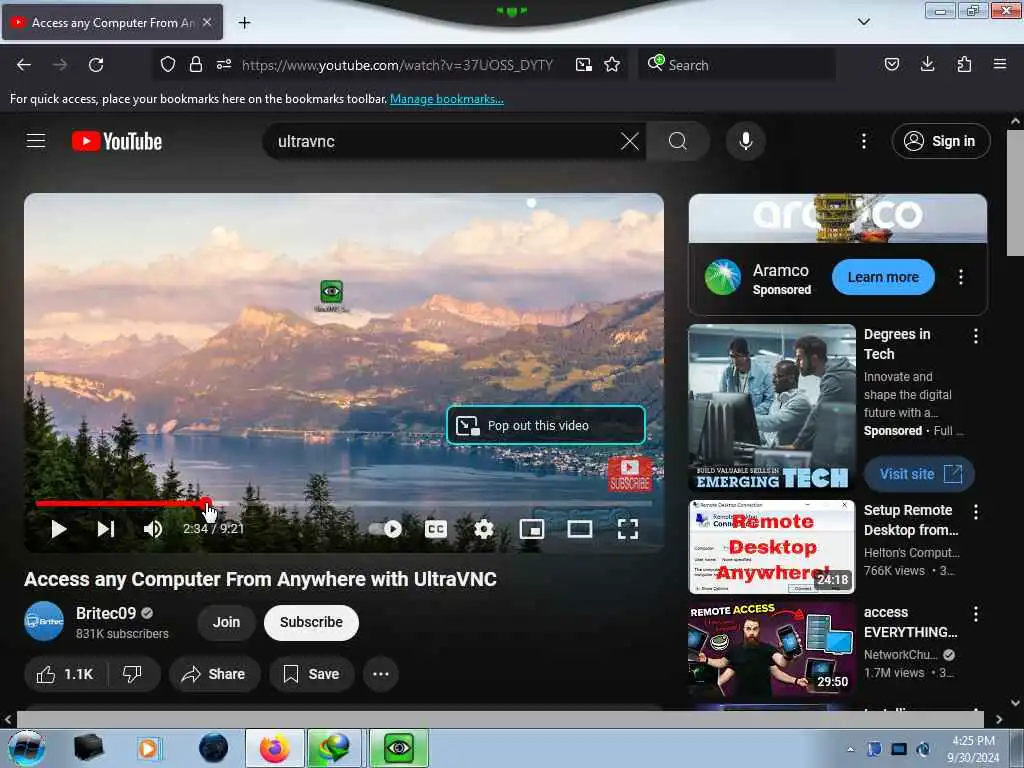Click the Subscribe watermark in video
Screen dimensions: 1024x768
630,475
